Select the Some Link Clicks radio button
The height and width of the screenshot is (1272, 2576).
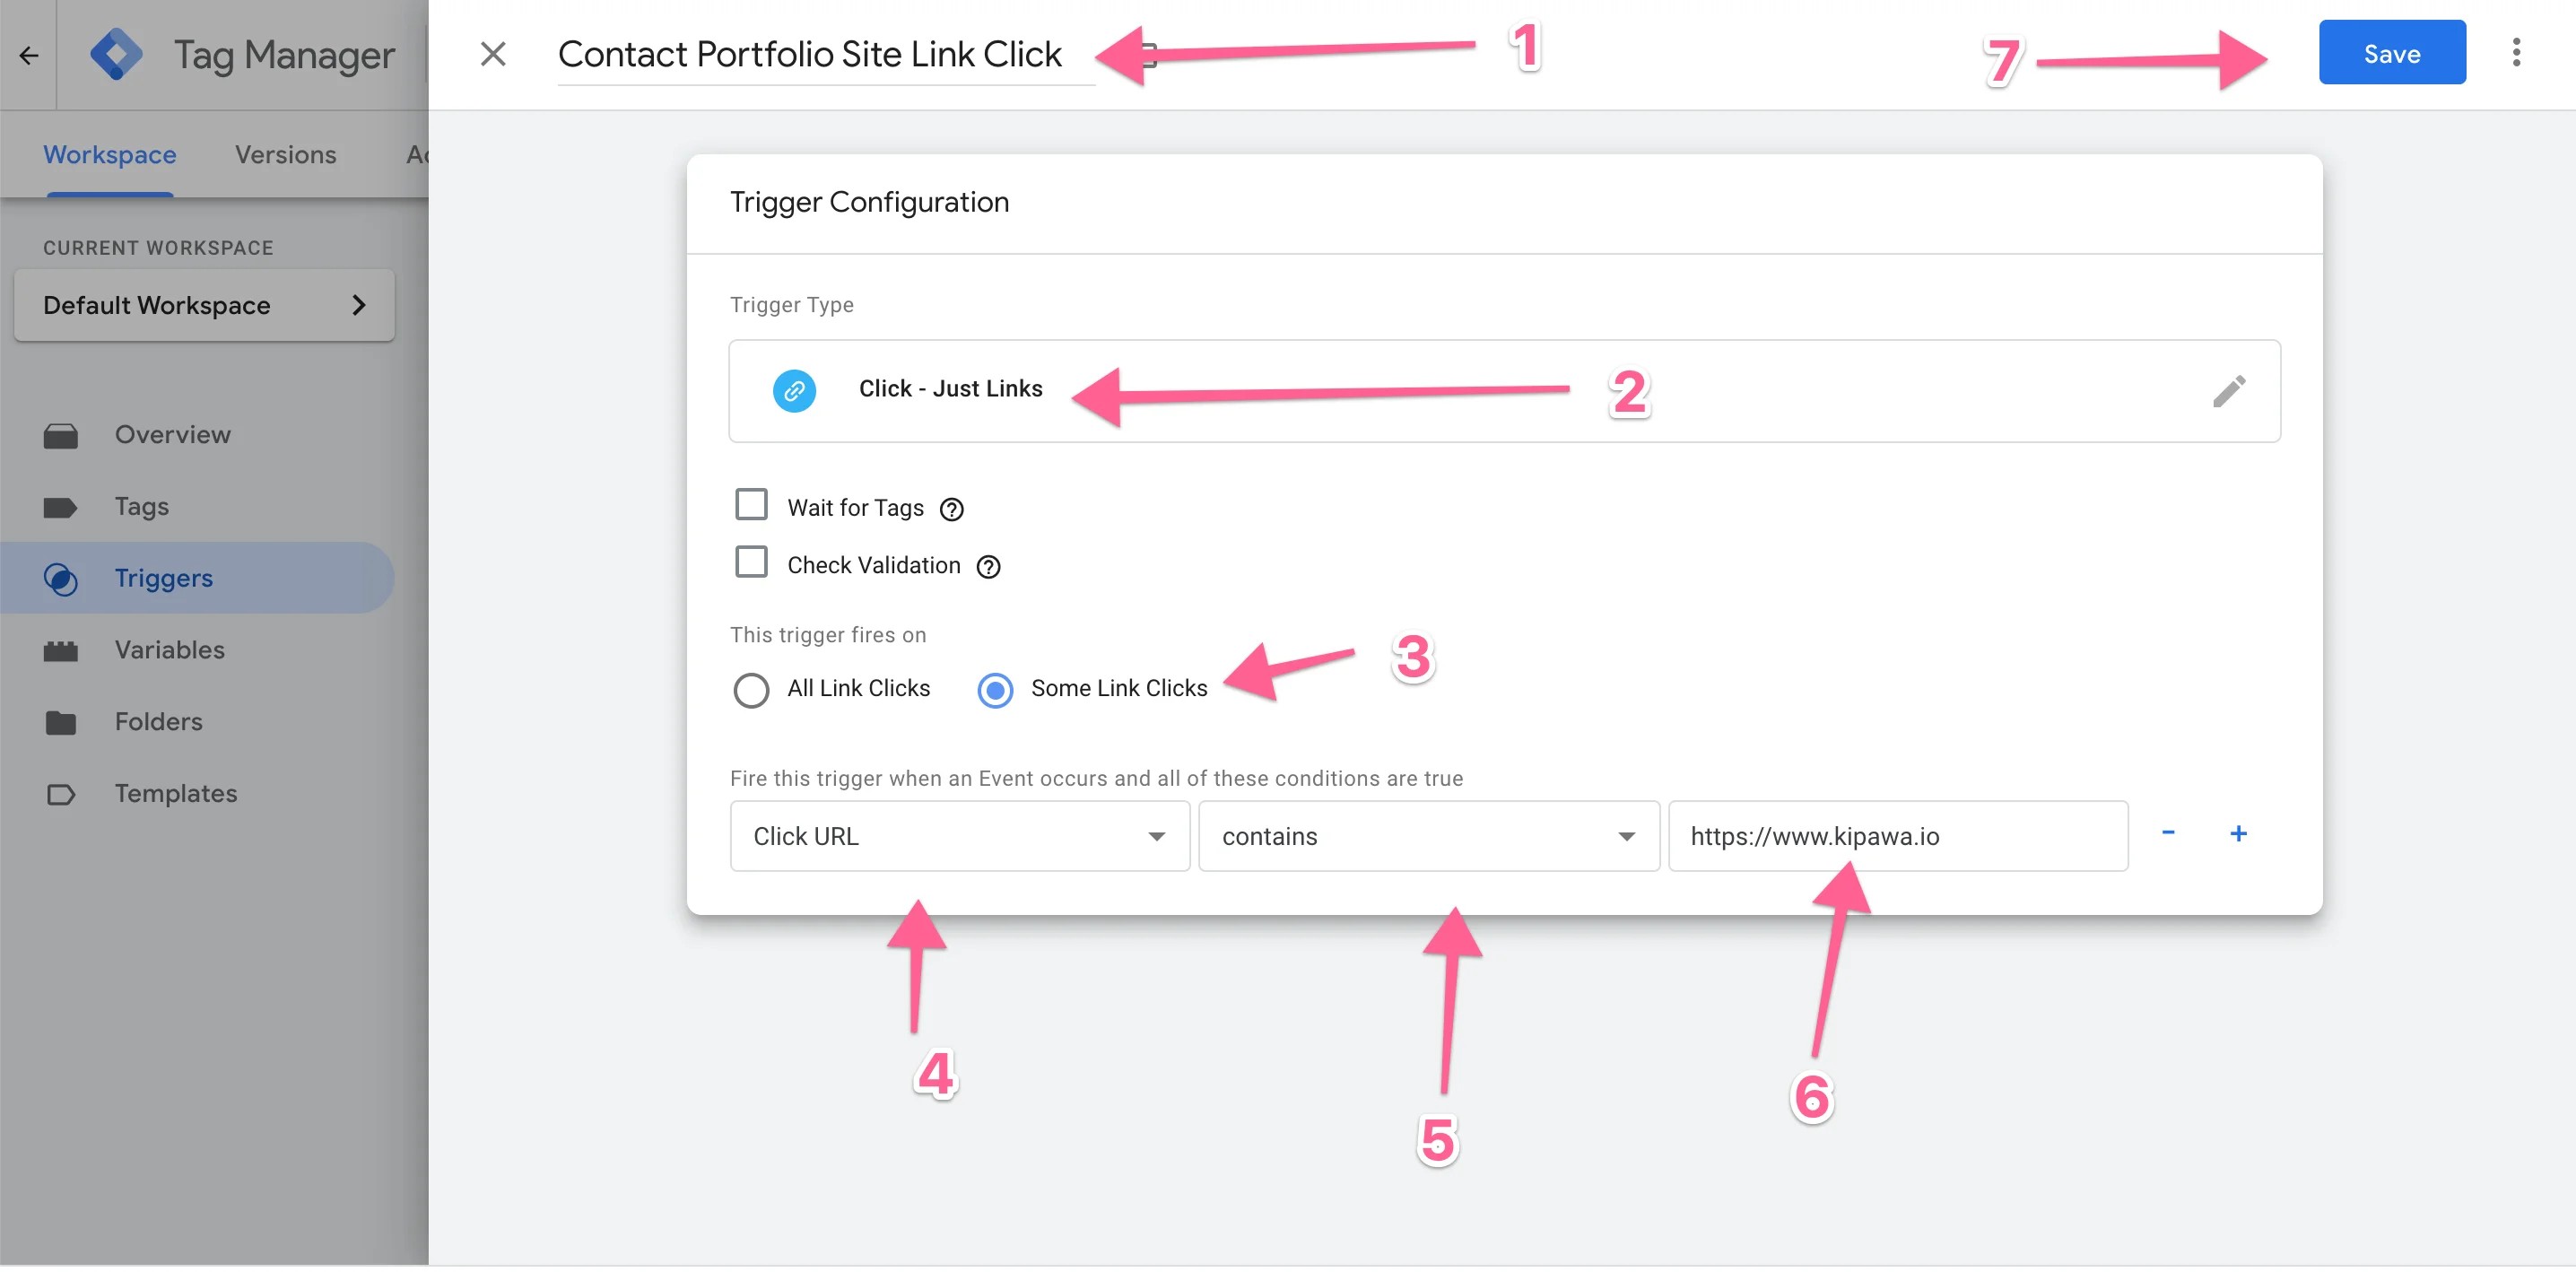click(x=994, y=687)
